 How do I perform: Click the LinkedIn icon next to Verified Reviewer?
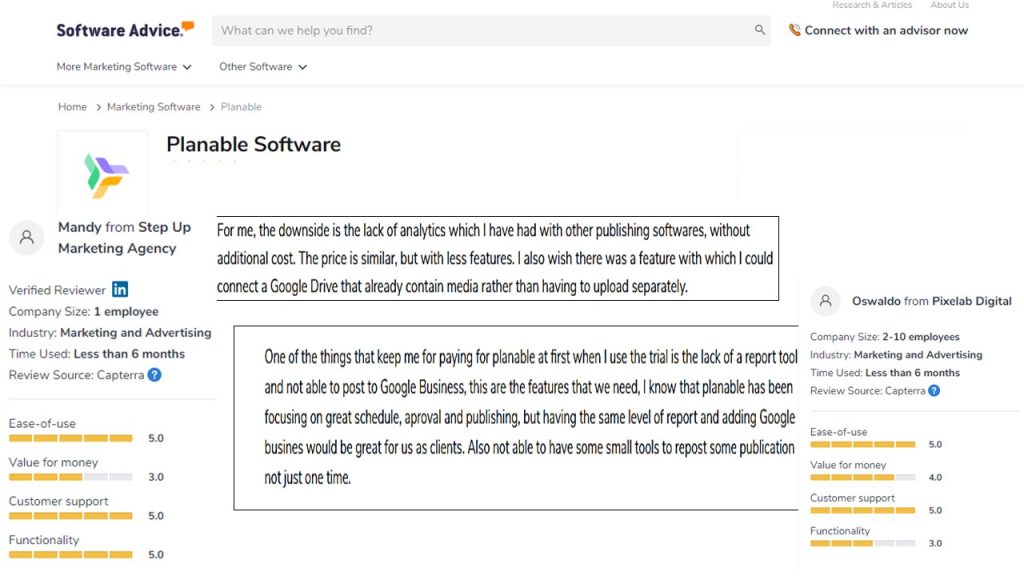[x=120, y=289]
